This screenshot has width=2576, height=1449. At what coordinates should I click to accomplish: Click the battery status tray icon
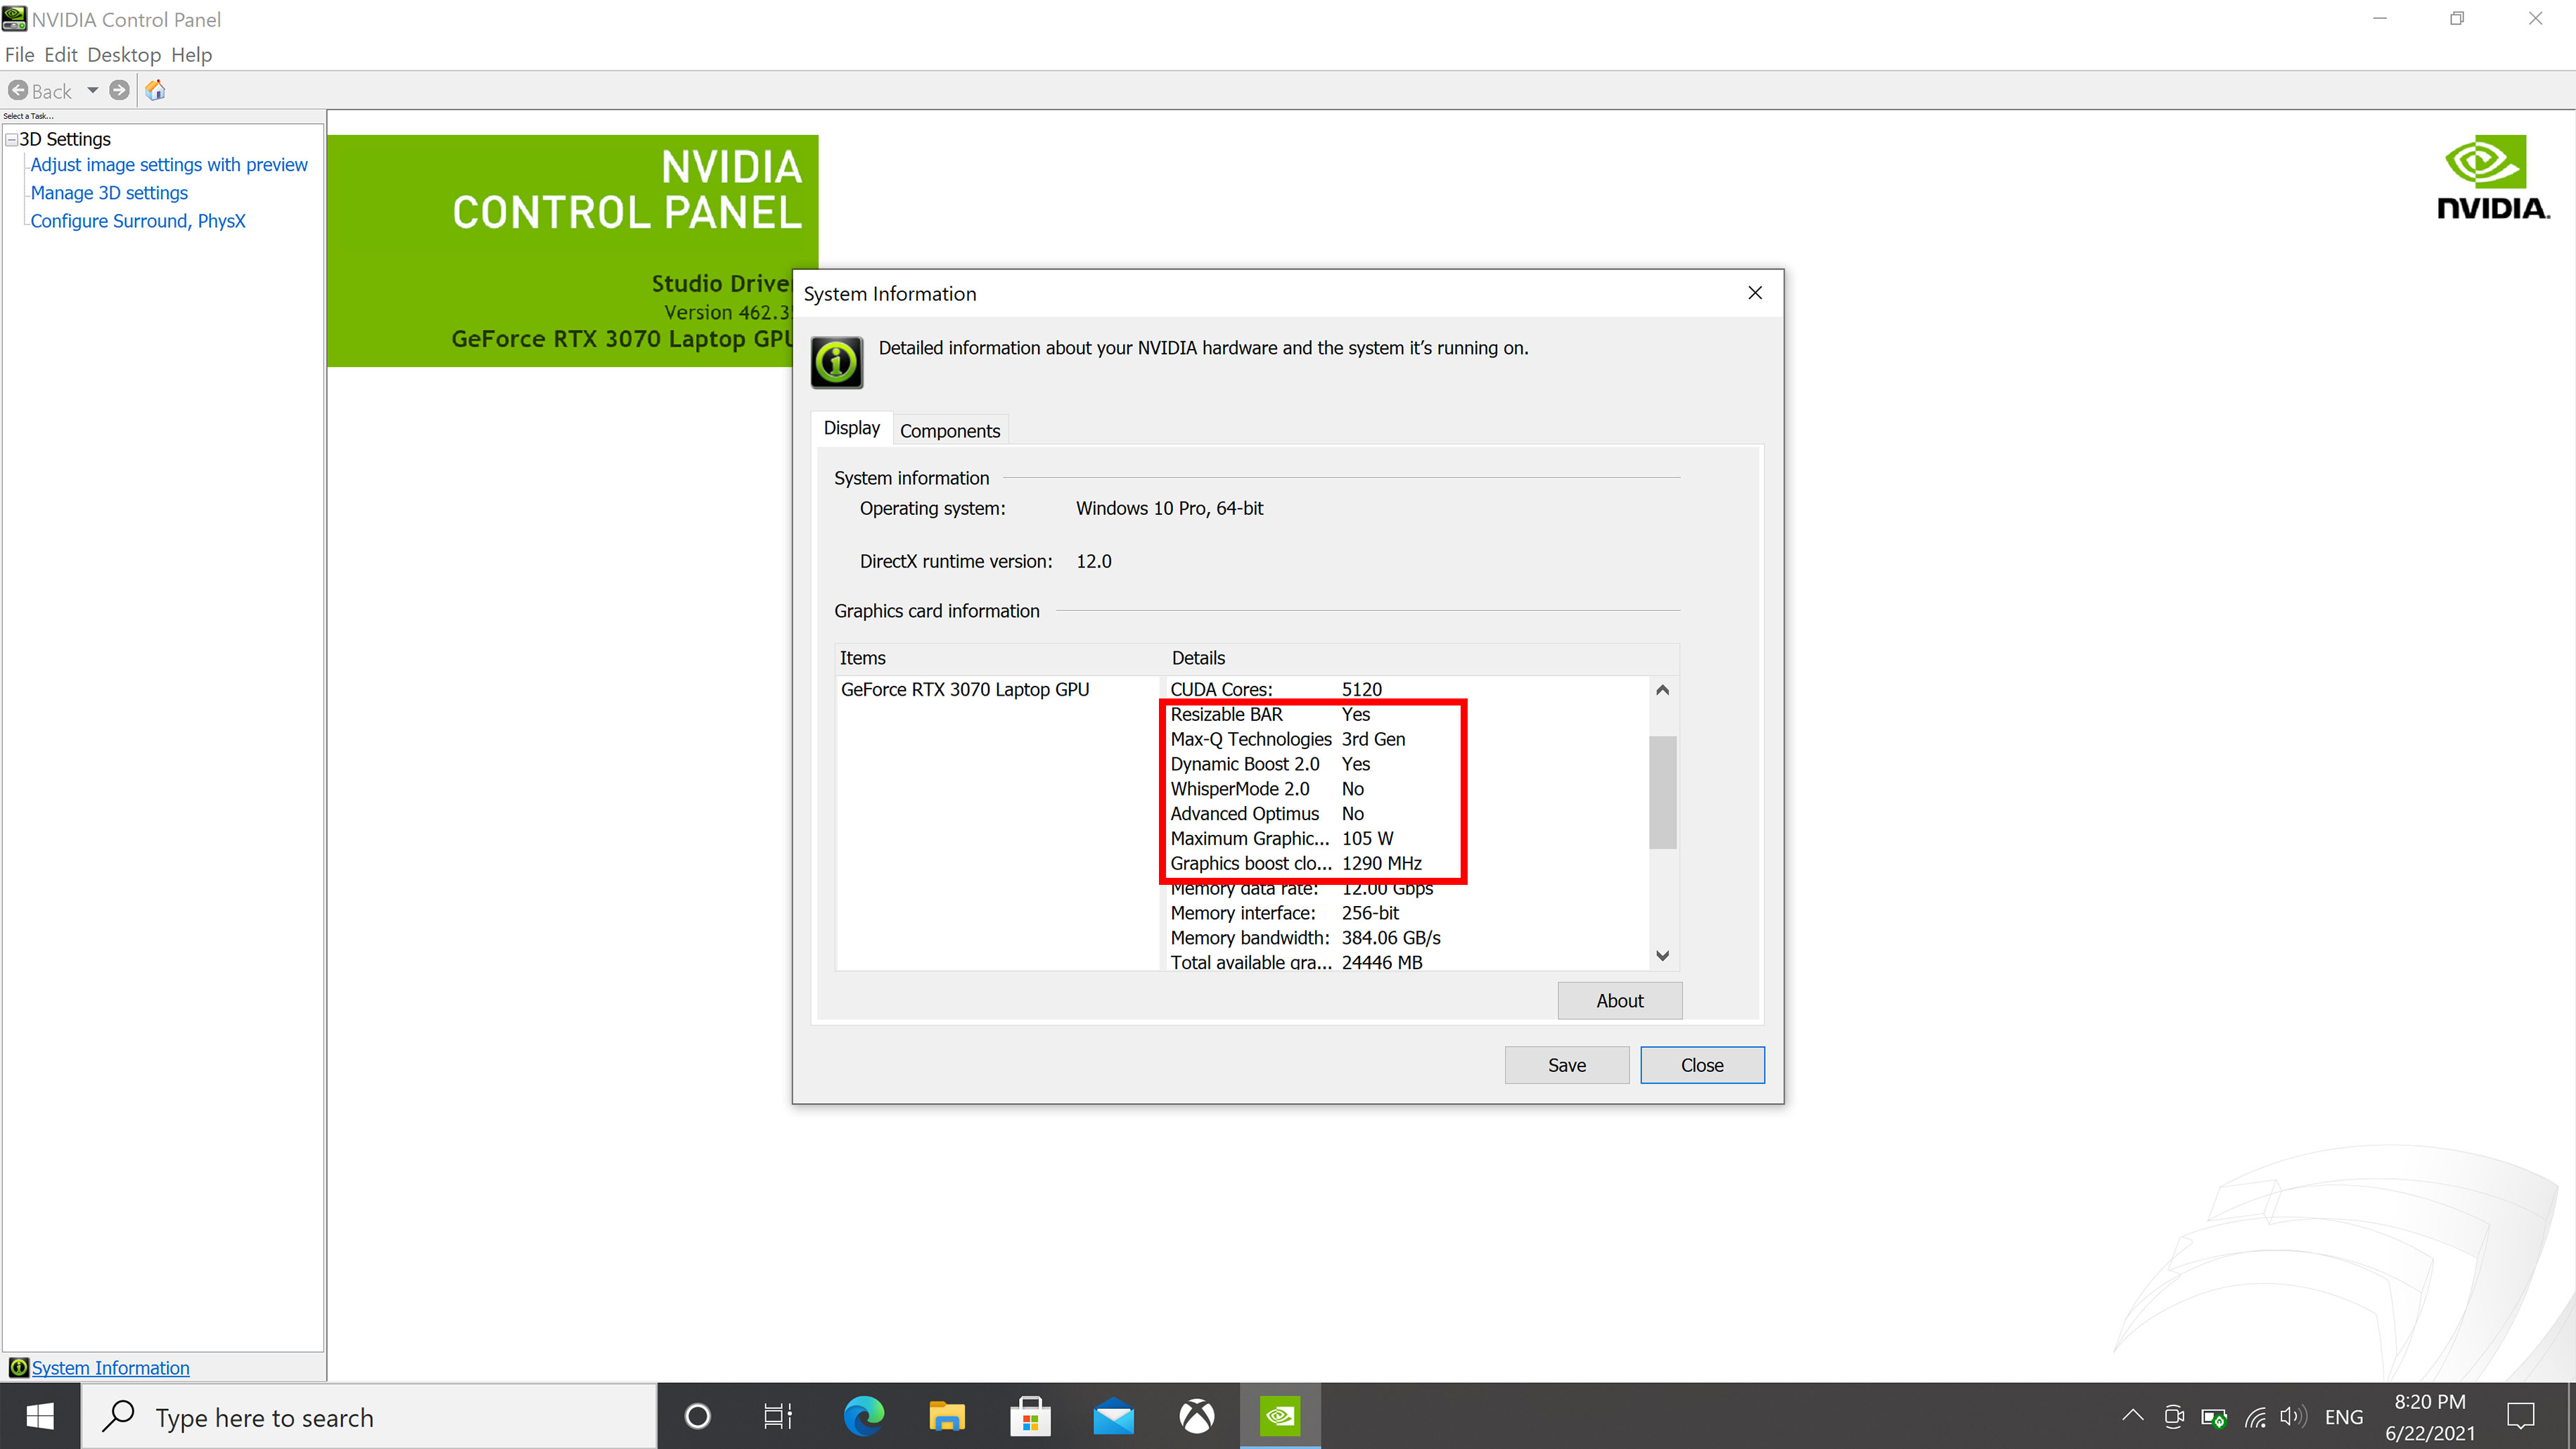[x=2214, y=1417]
